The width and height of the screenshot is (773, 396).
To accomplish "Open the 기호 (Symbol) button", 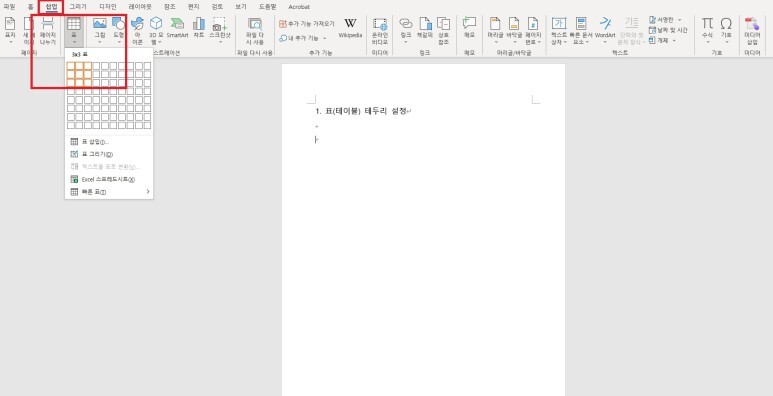I will coord(726,30).
